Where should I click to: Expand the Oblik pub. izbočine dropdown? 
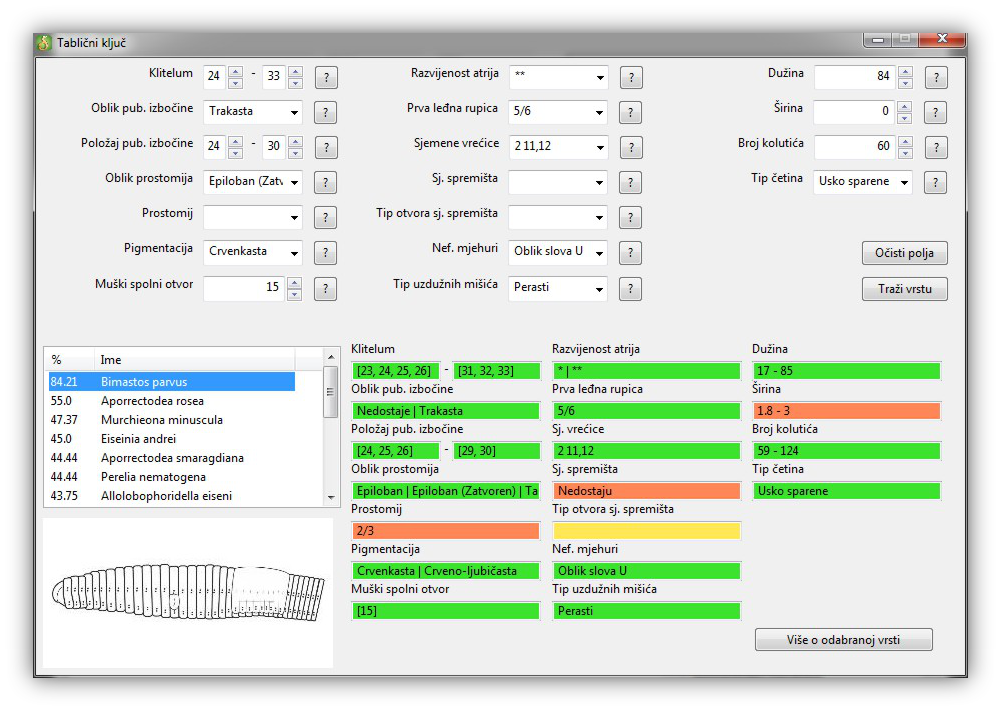(294, 113)
